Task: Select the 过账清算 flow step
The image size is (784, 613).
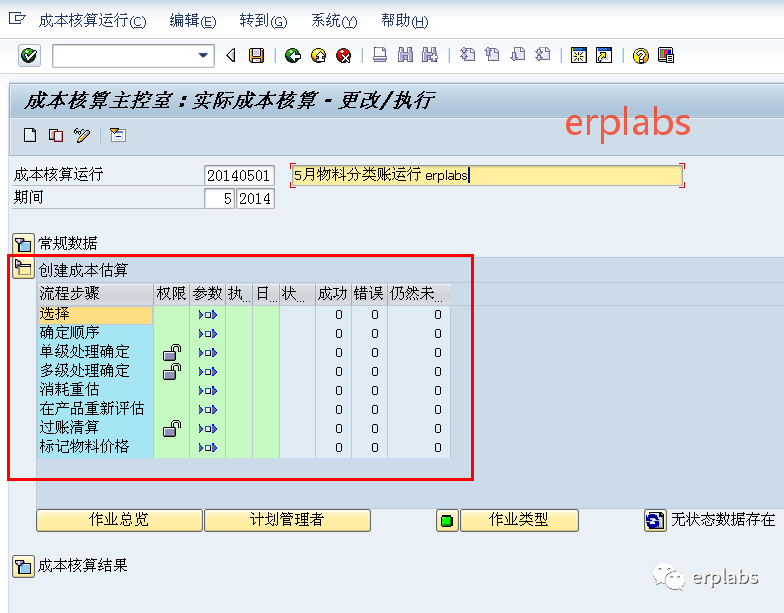Action: (95, 428)
